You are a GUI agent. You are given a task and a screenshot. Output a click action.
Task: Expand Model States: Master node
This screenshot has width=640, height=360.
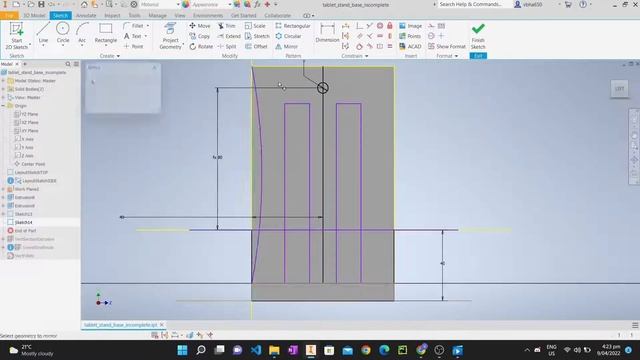[3, 81]
